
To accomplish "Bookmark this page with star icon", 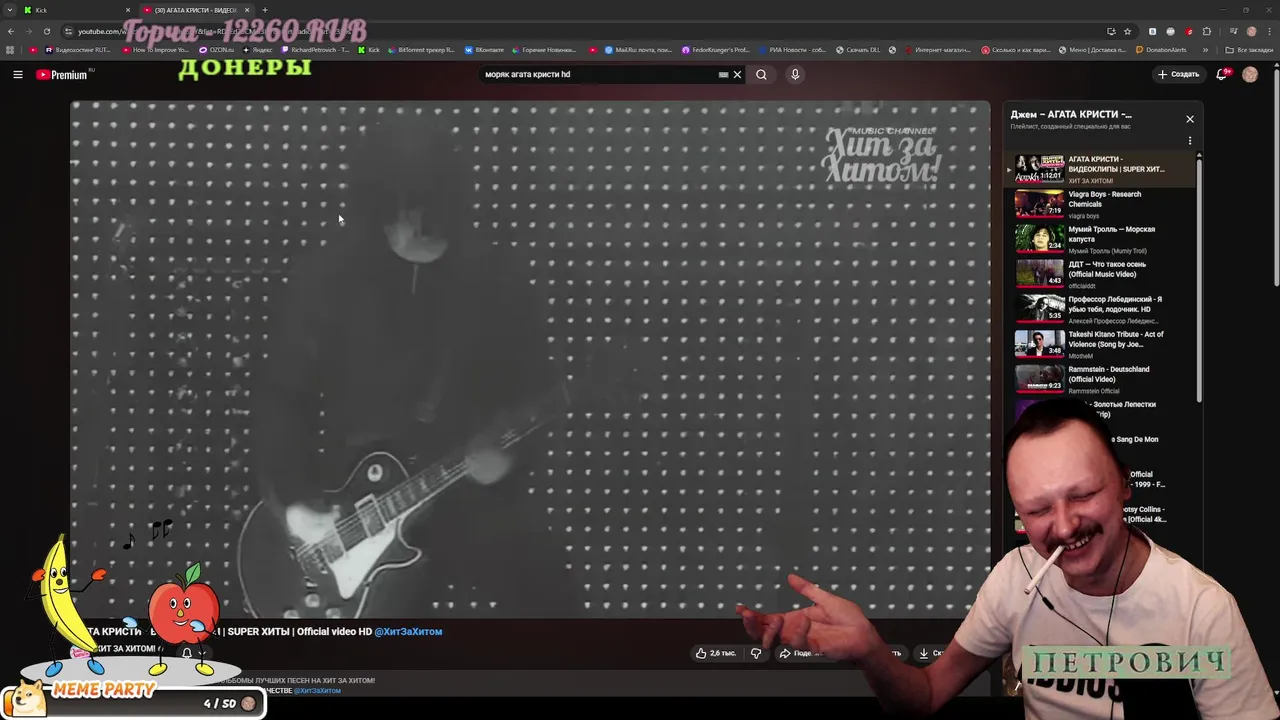I will [1127, 31].
